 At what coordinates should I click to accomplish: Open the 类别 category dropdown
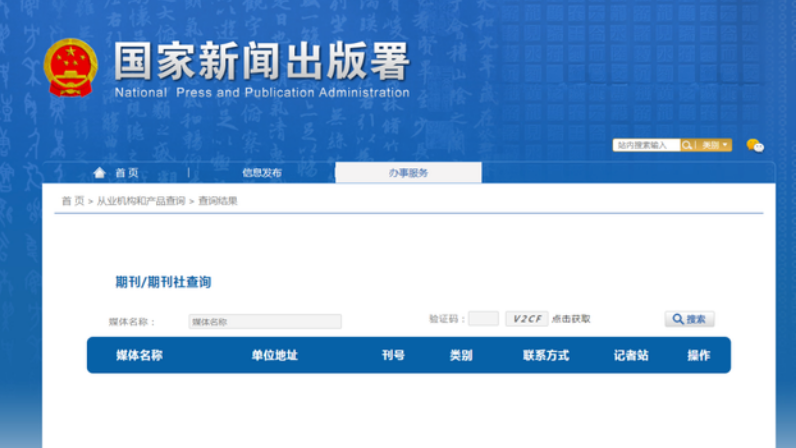[715, 146]
